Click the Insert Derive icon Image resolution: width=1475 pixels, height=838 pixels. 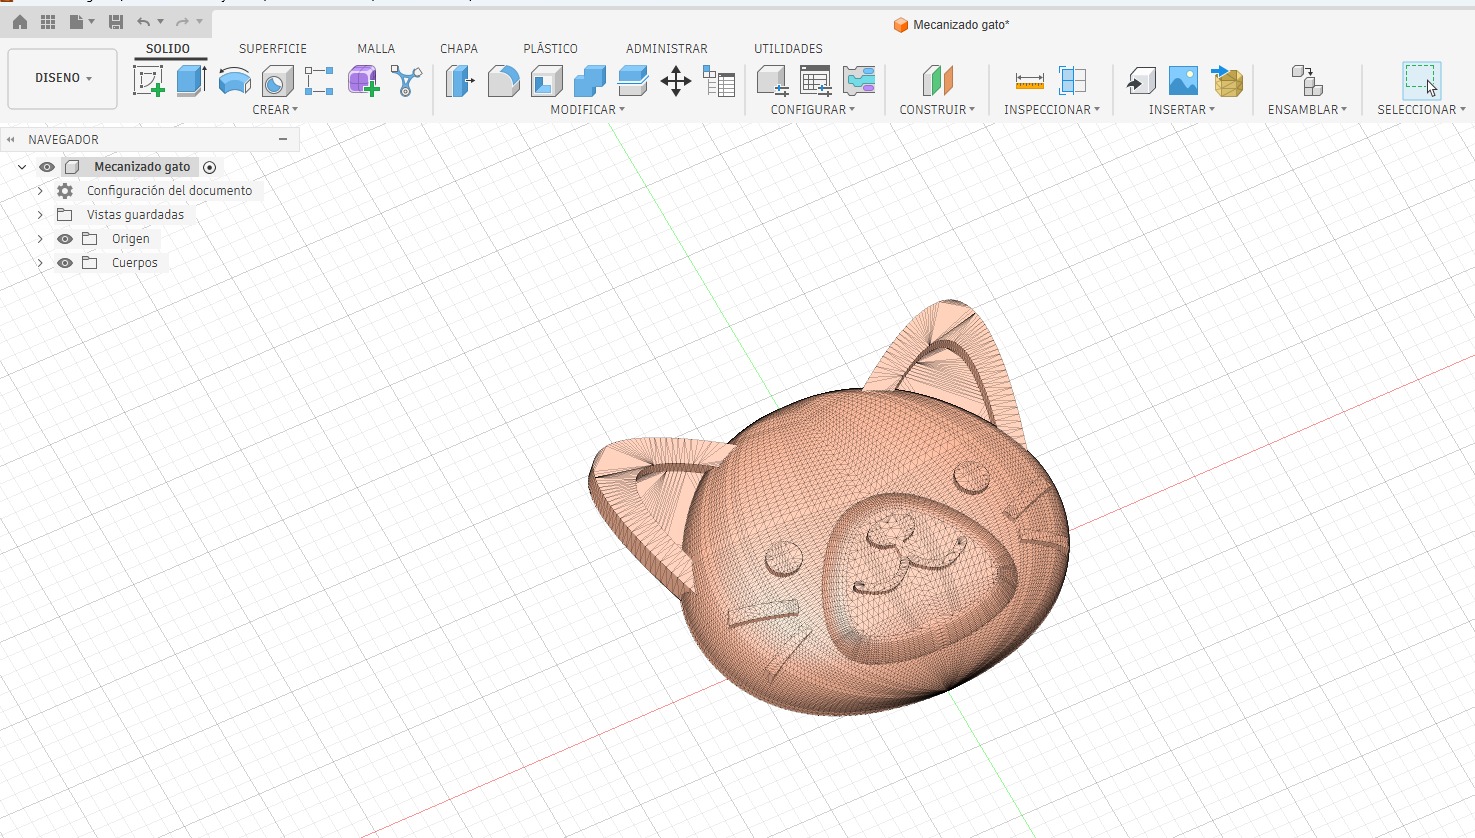1141,81
